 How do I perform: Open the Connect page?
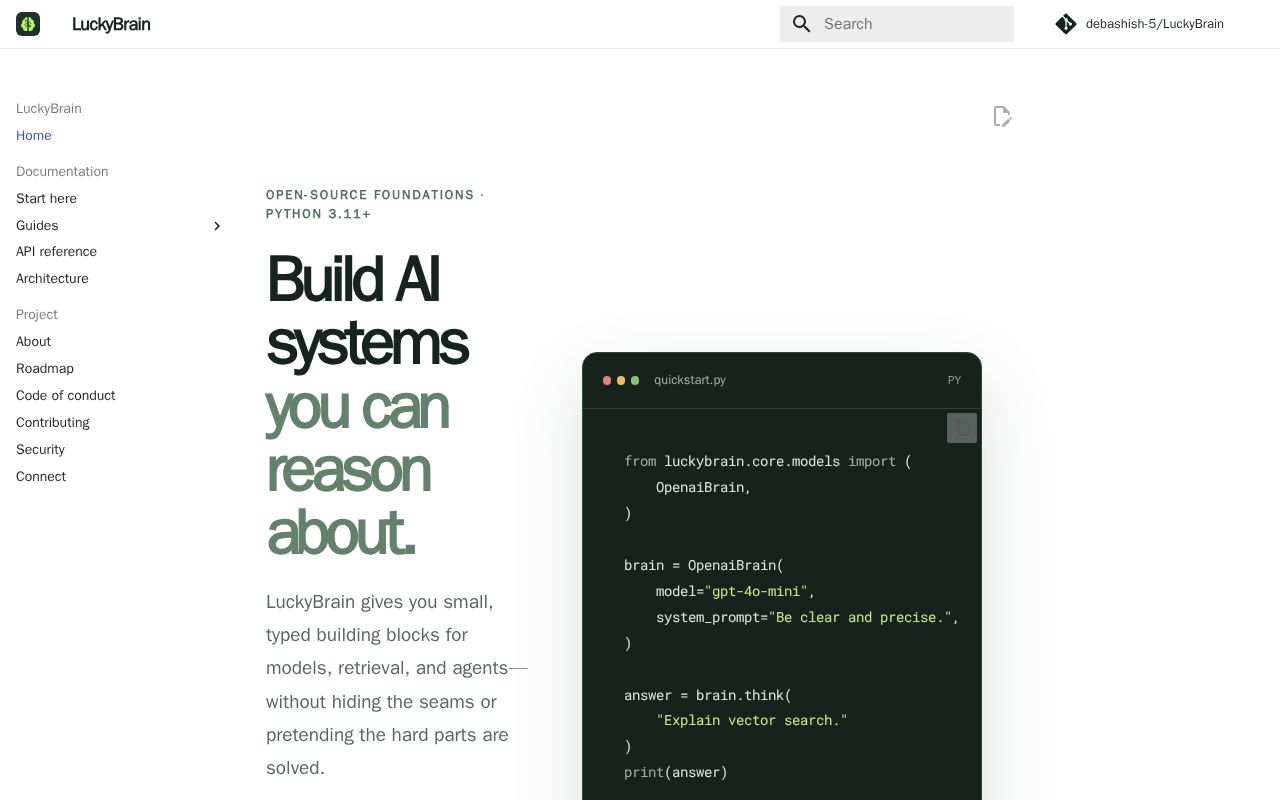(x=41, y=477)
